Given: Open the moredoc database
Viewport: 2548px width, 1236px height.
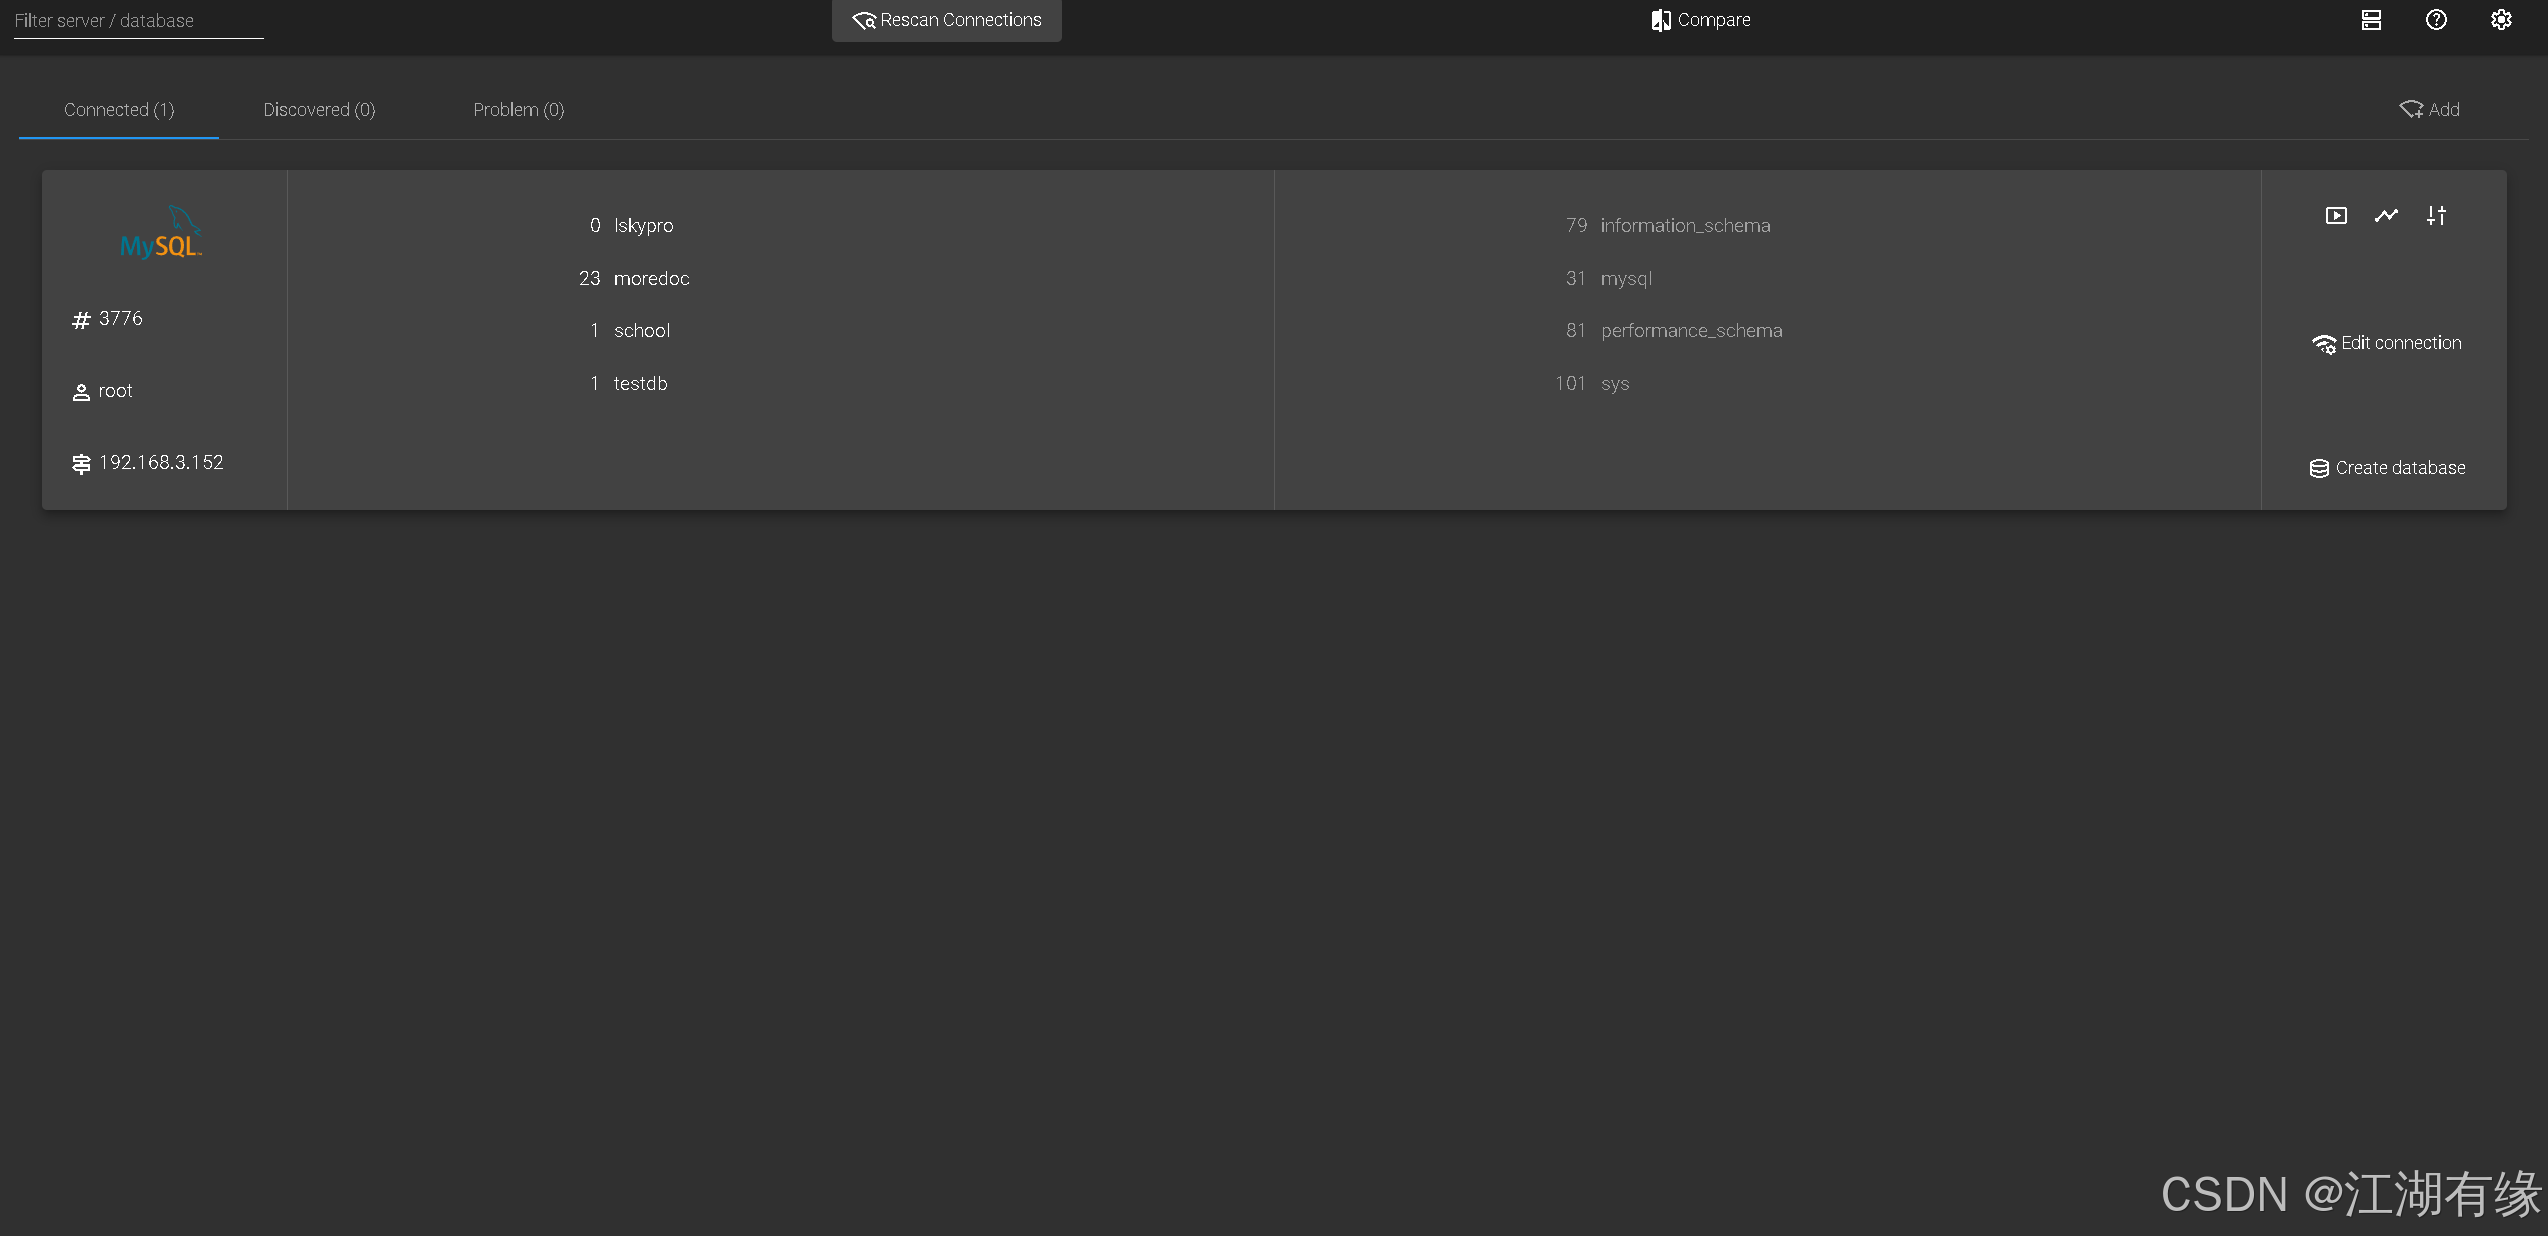Looking at the screenshot, I should 651,279.
